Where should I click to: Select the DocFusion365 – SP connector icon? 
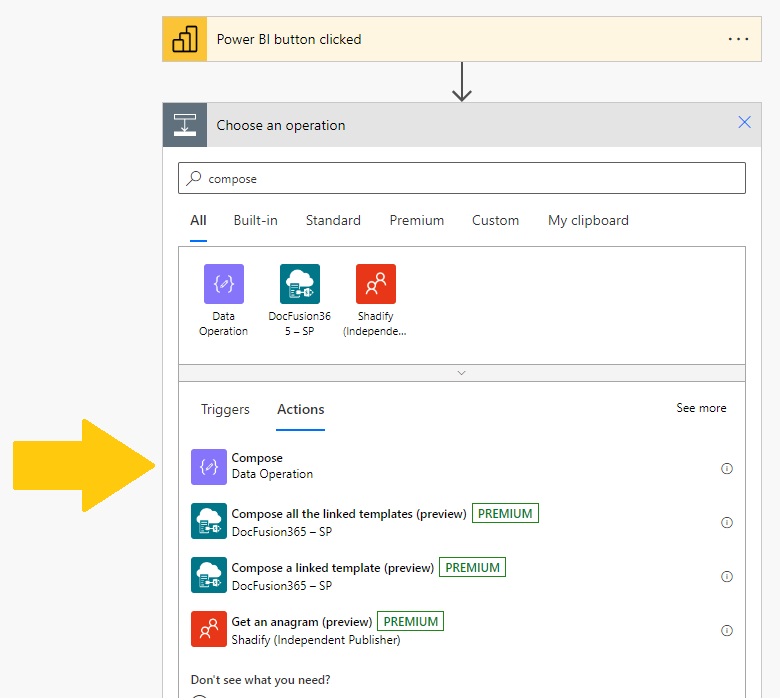(x=300, y=284)
